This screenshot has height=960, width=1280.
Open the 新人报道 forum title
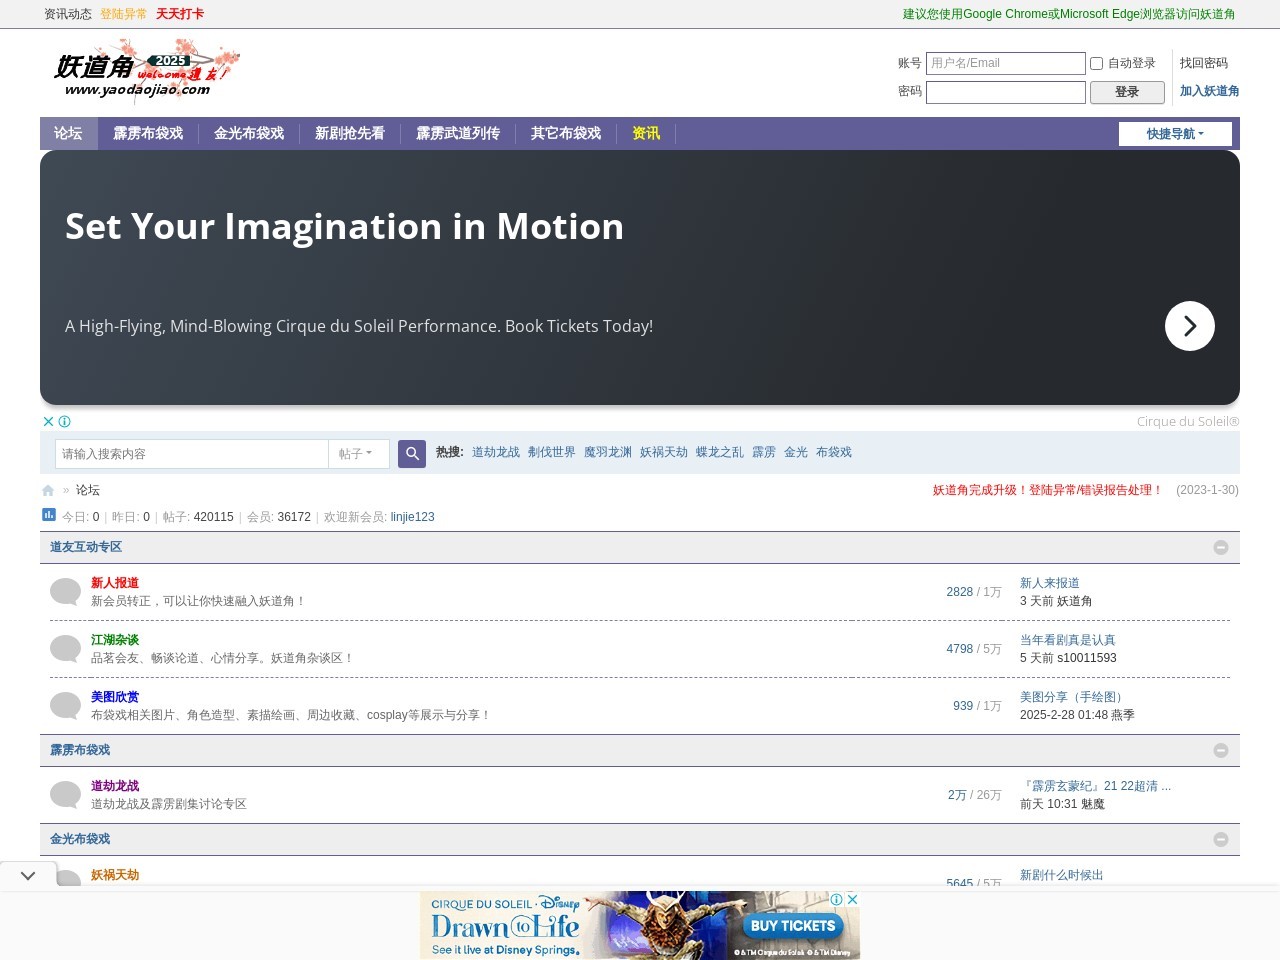[x=115, y=583]
